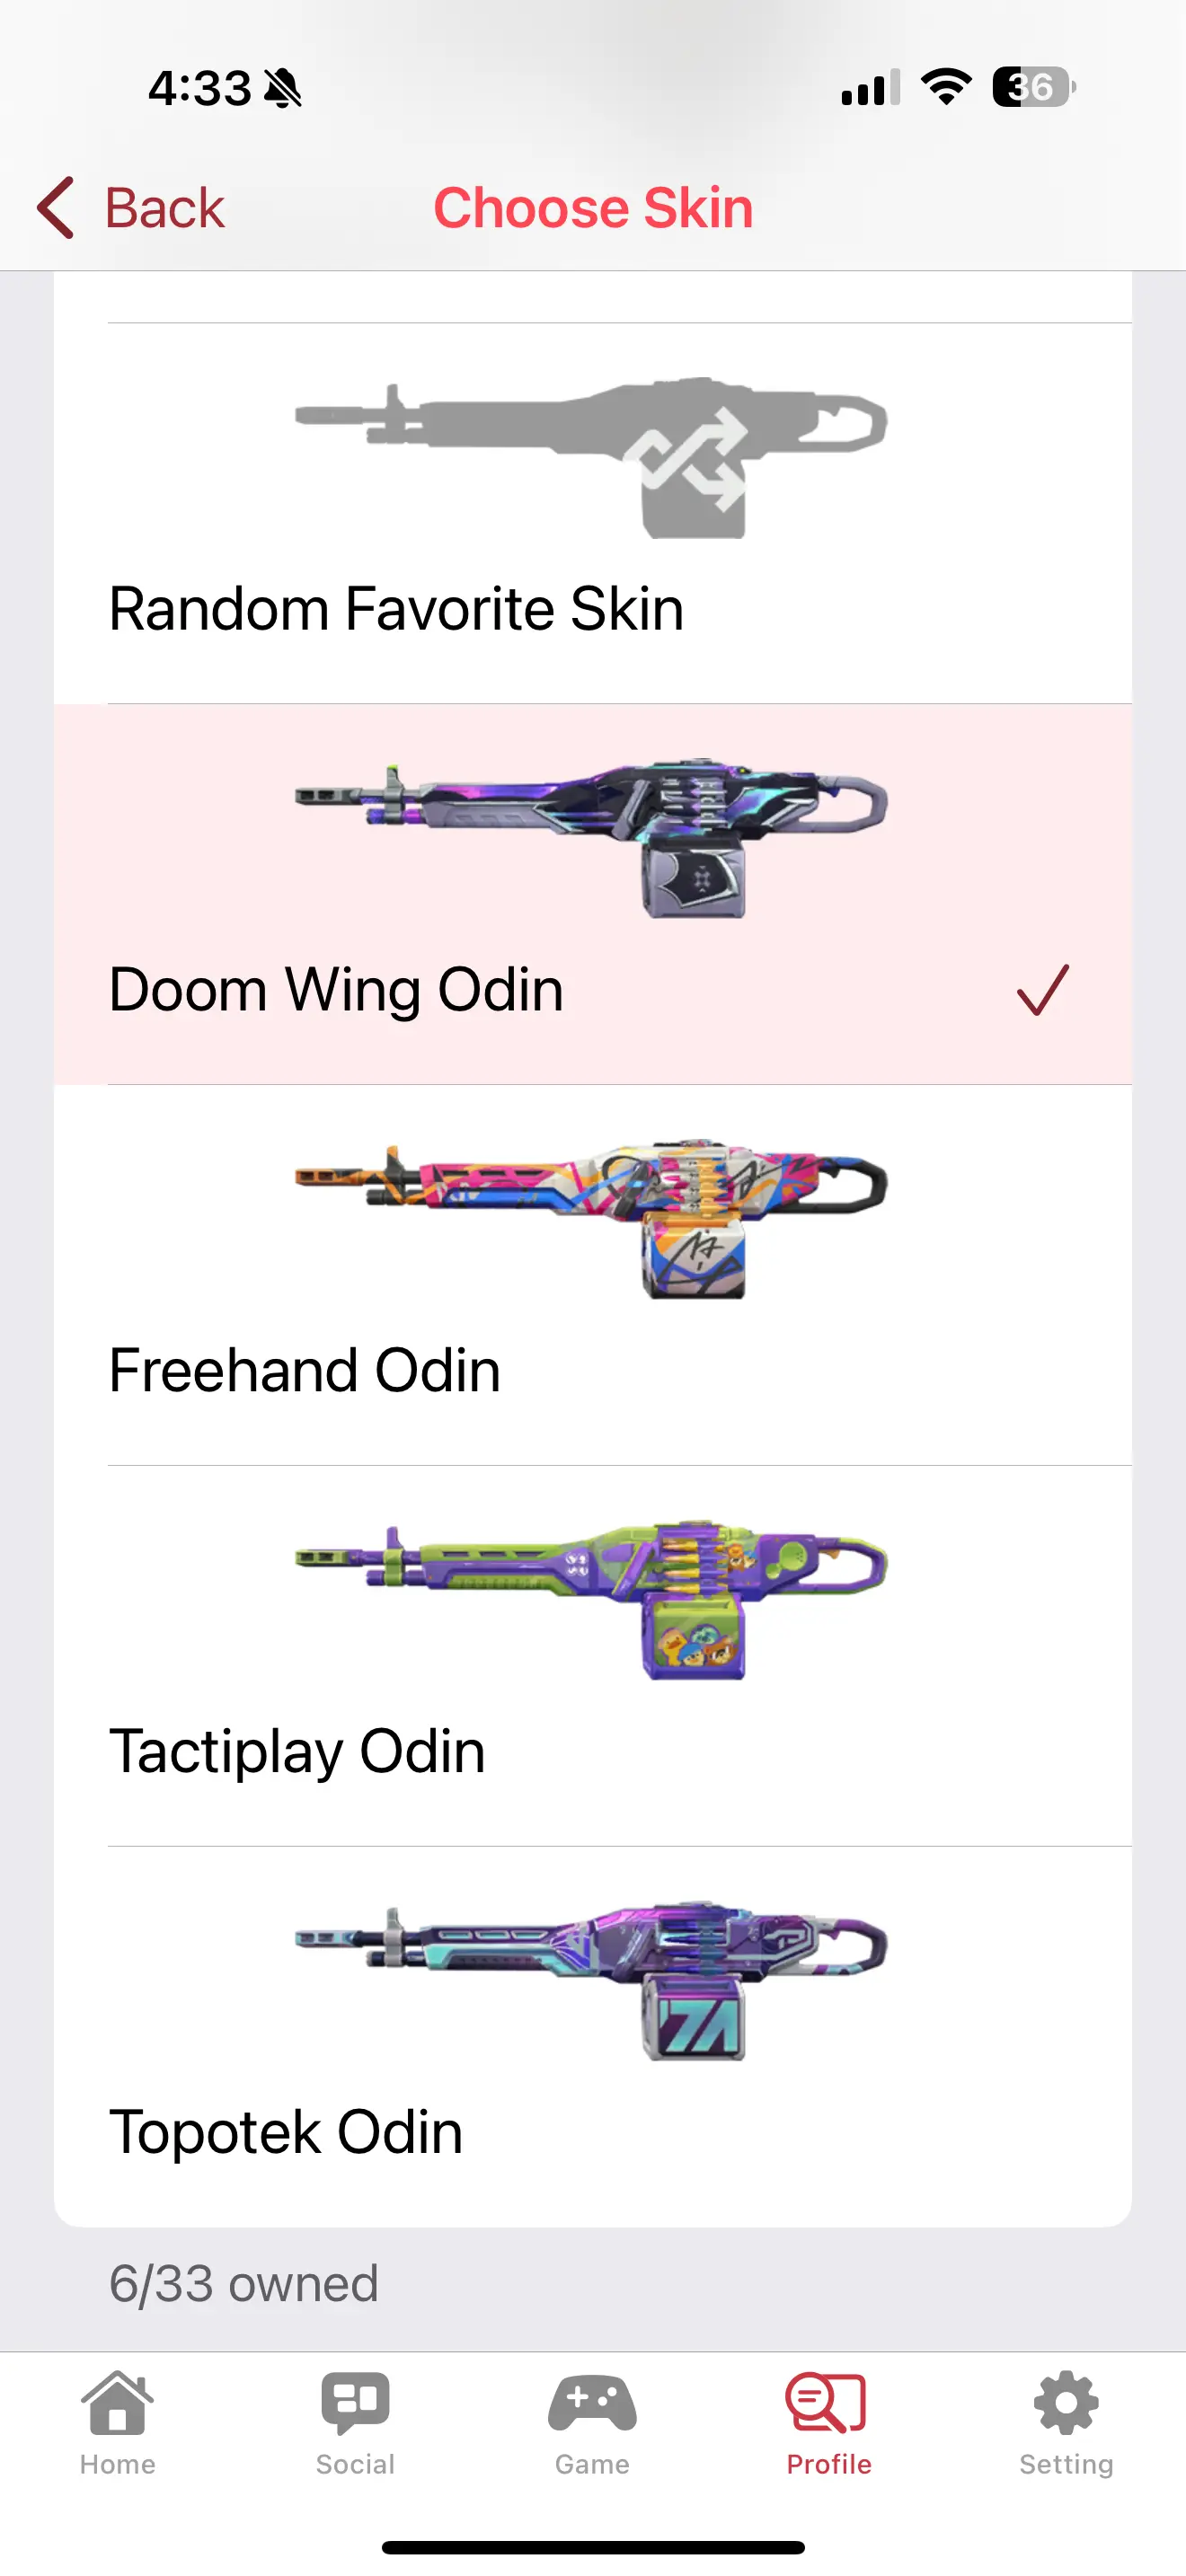Tap the Topotek Odin gun image

591,1981
